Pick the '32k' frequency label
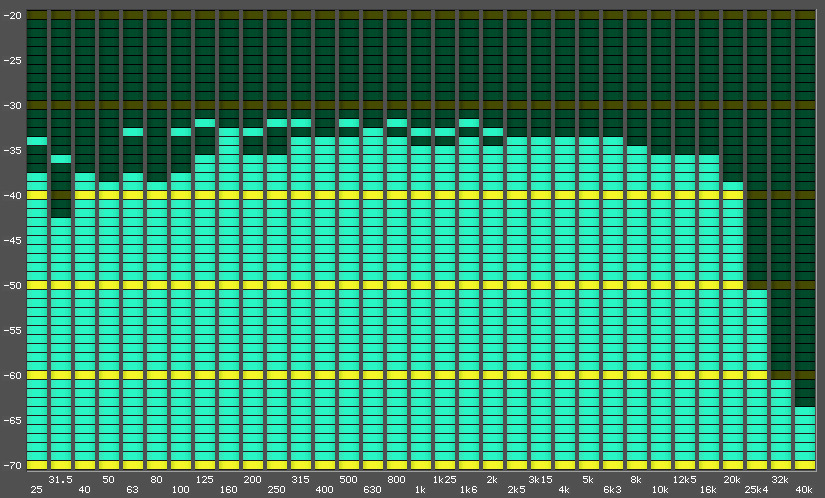Viewport: 825px width, 498px height. click(x=780, y=480)
